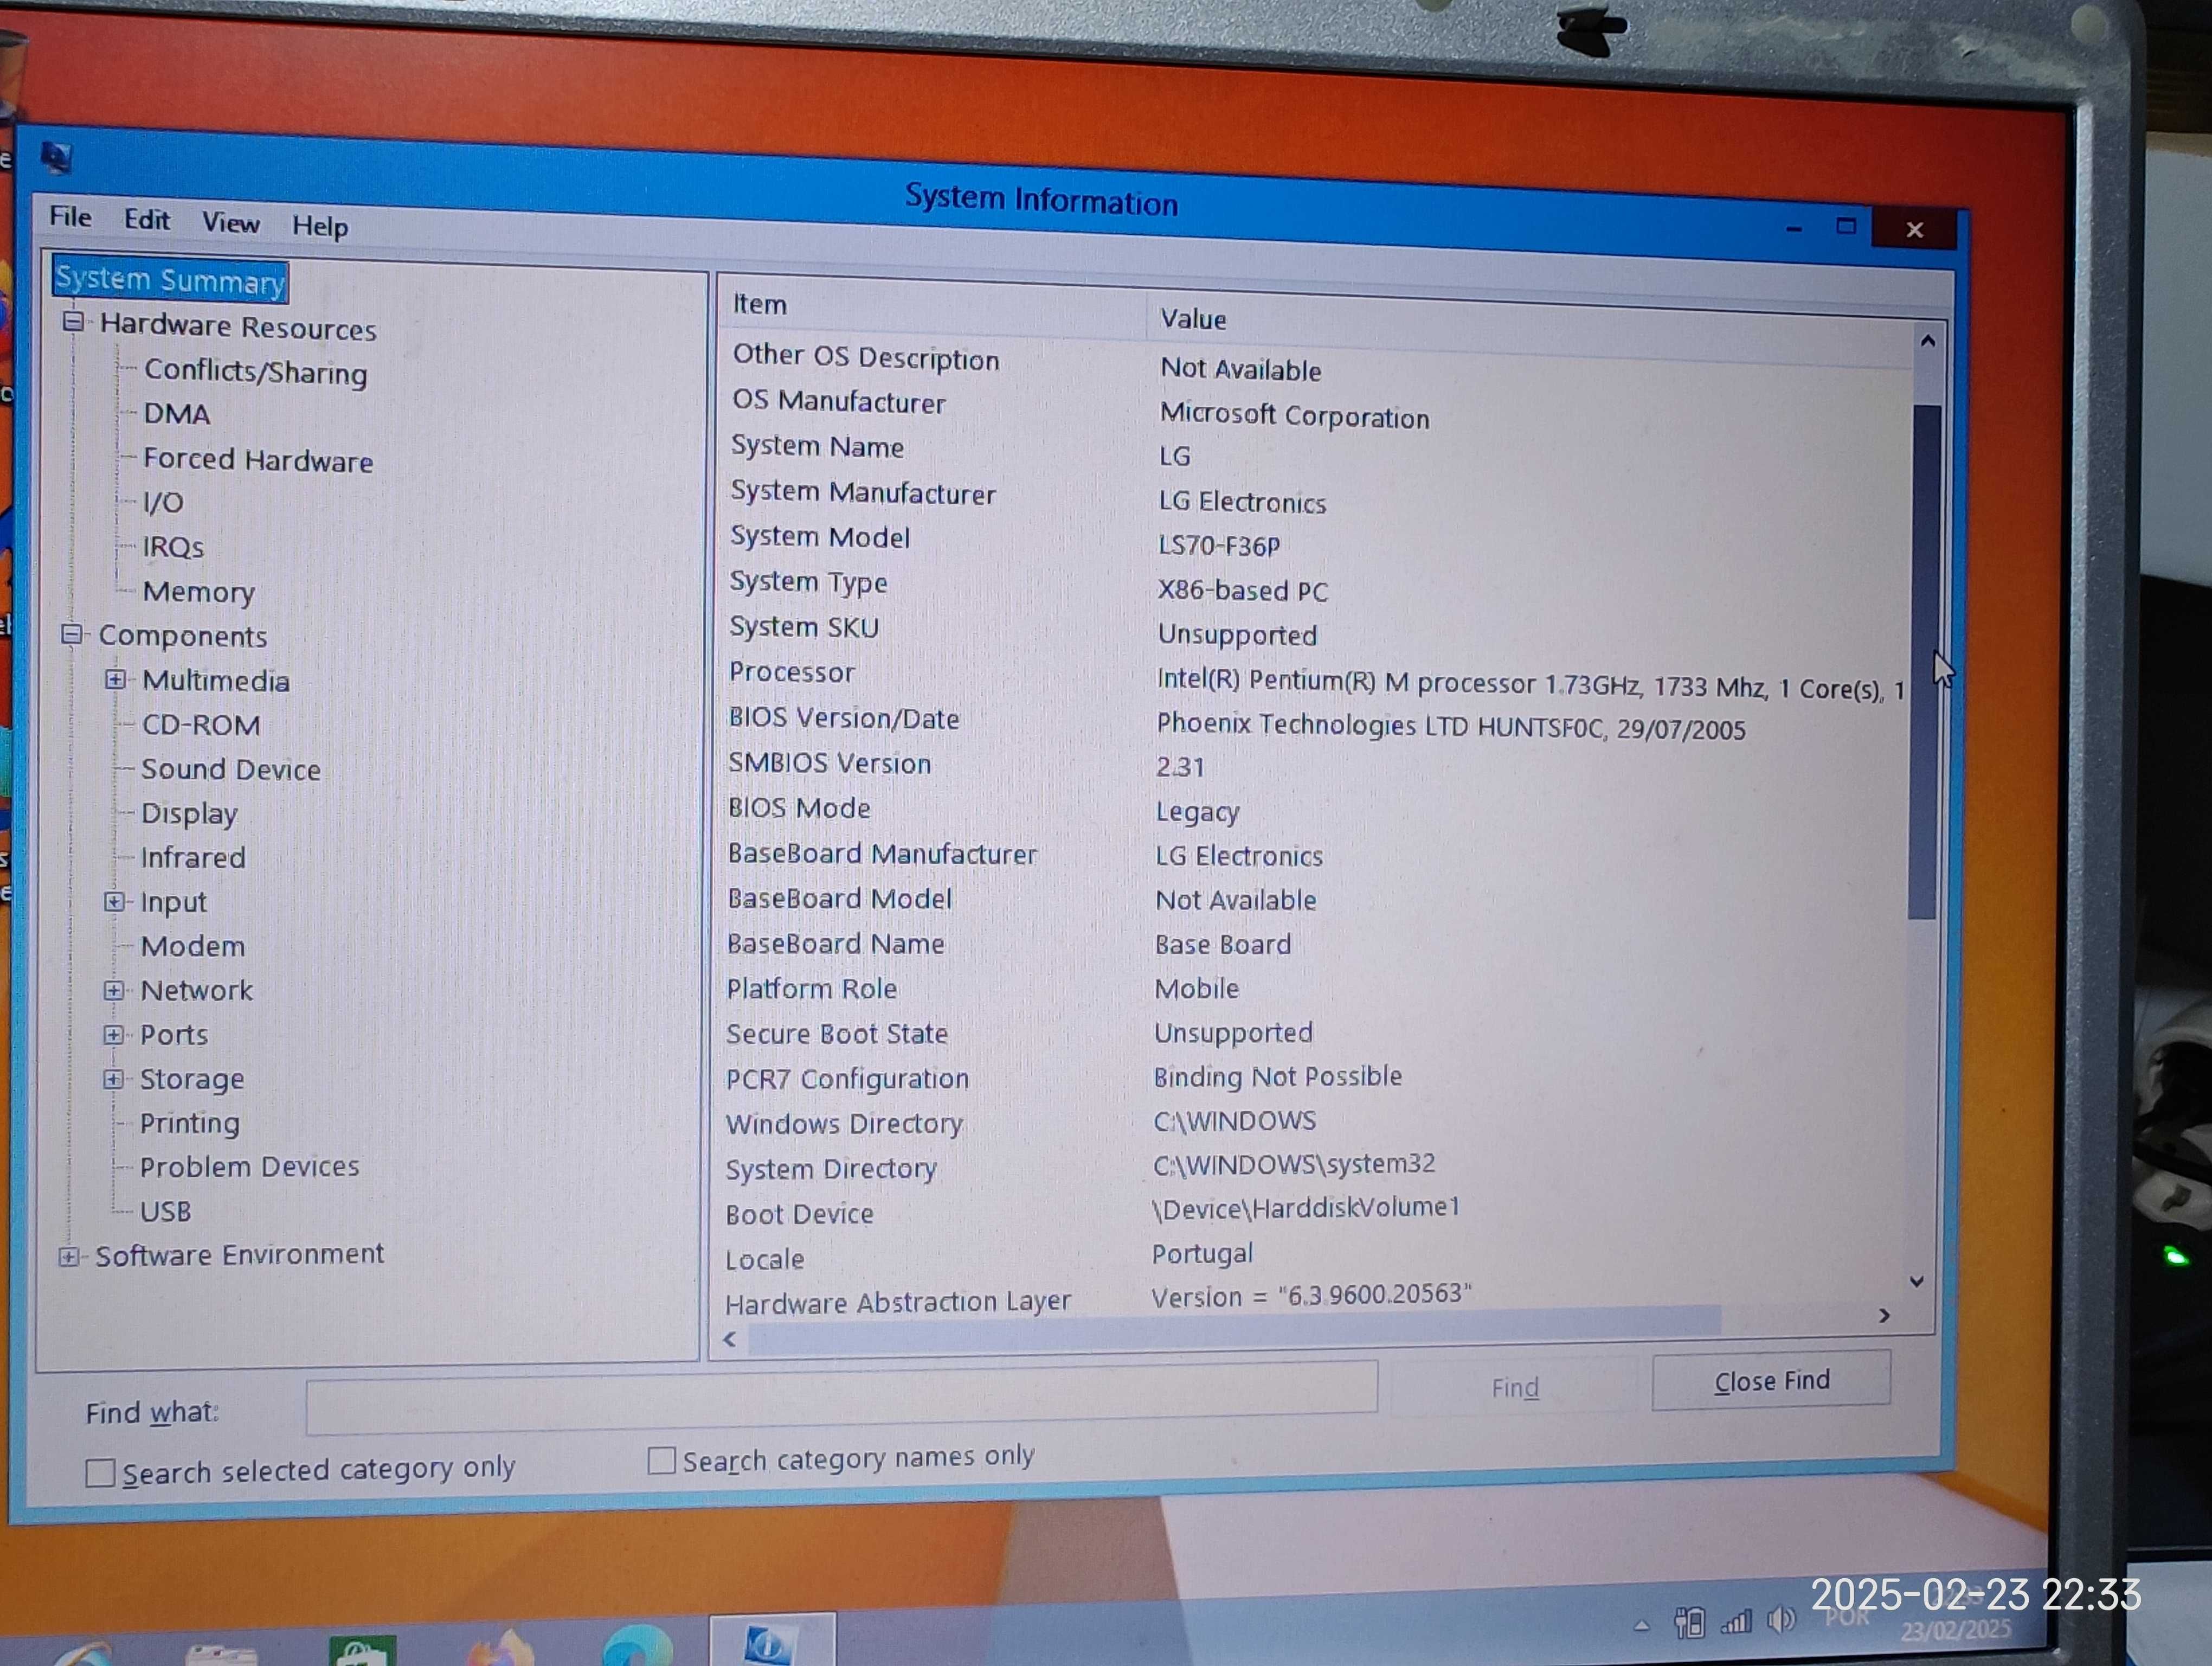The width and height of the screenshot is (2212, 1666).
Task: Click the Secure Boot State row label
Action: click(837, 1034)
